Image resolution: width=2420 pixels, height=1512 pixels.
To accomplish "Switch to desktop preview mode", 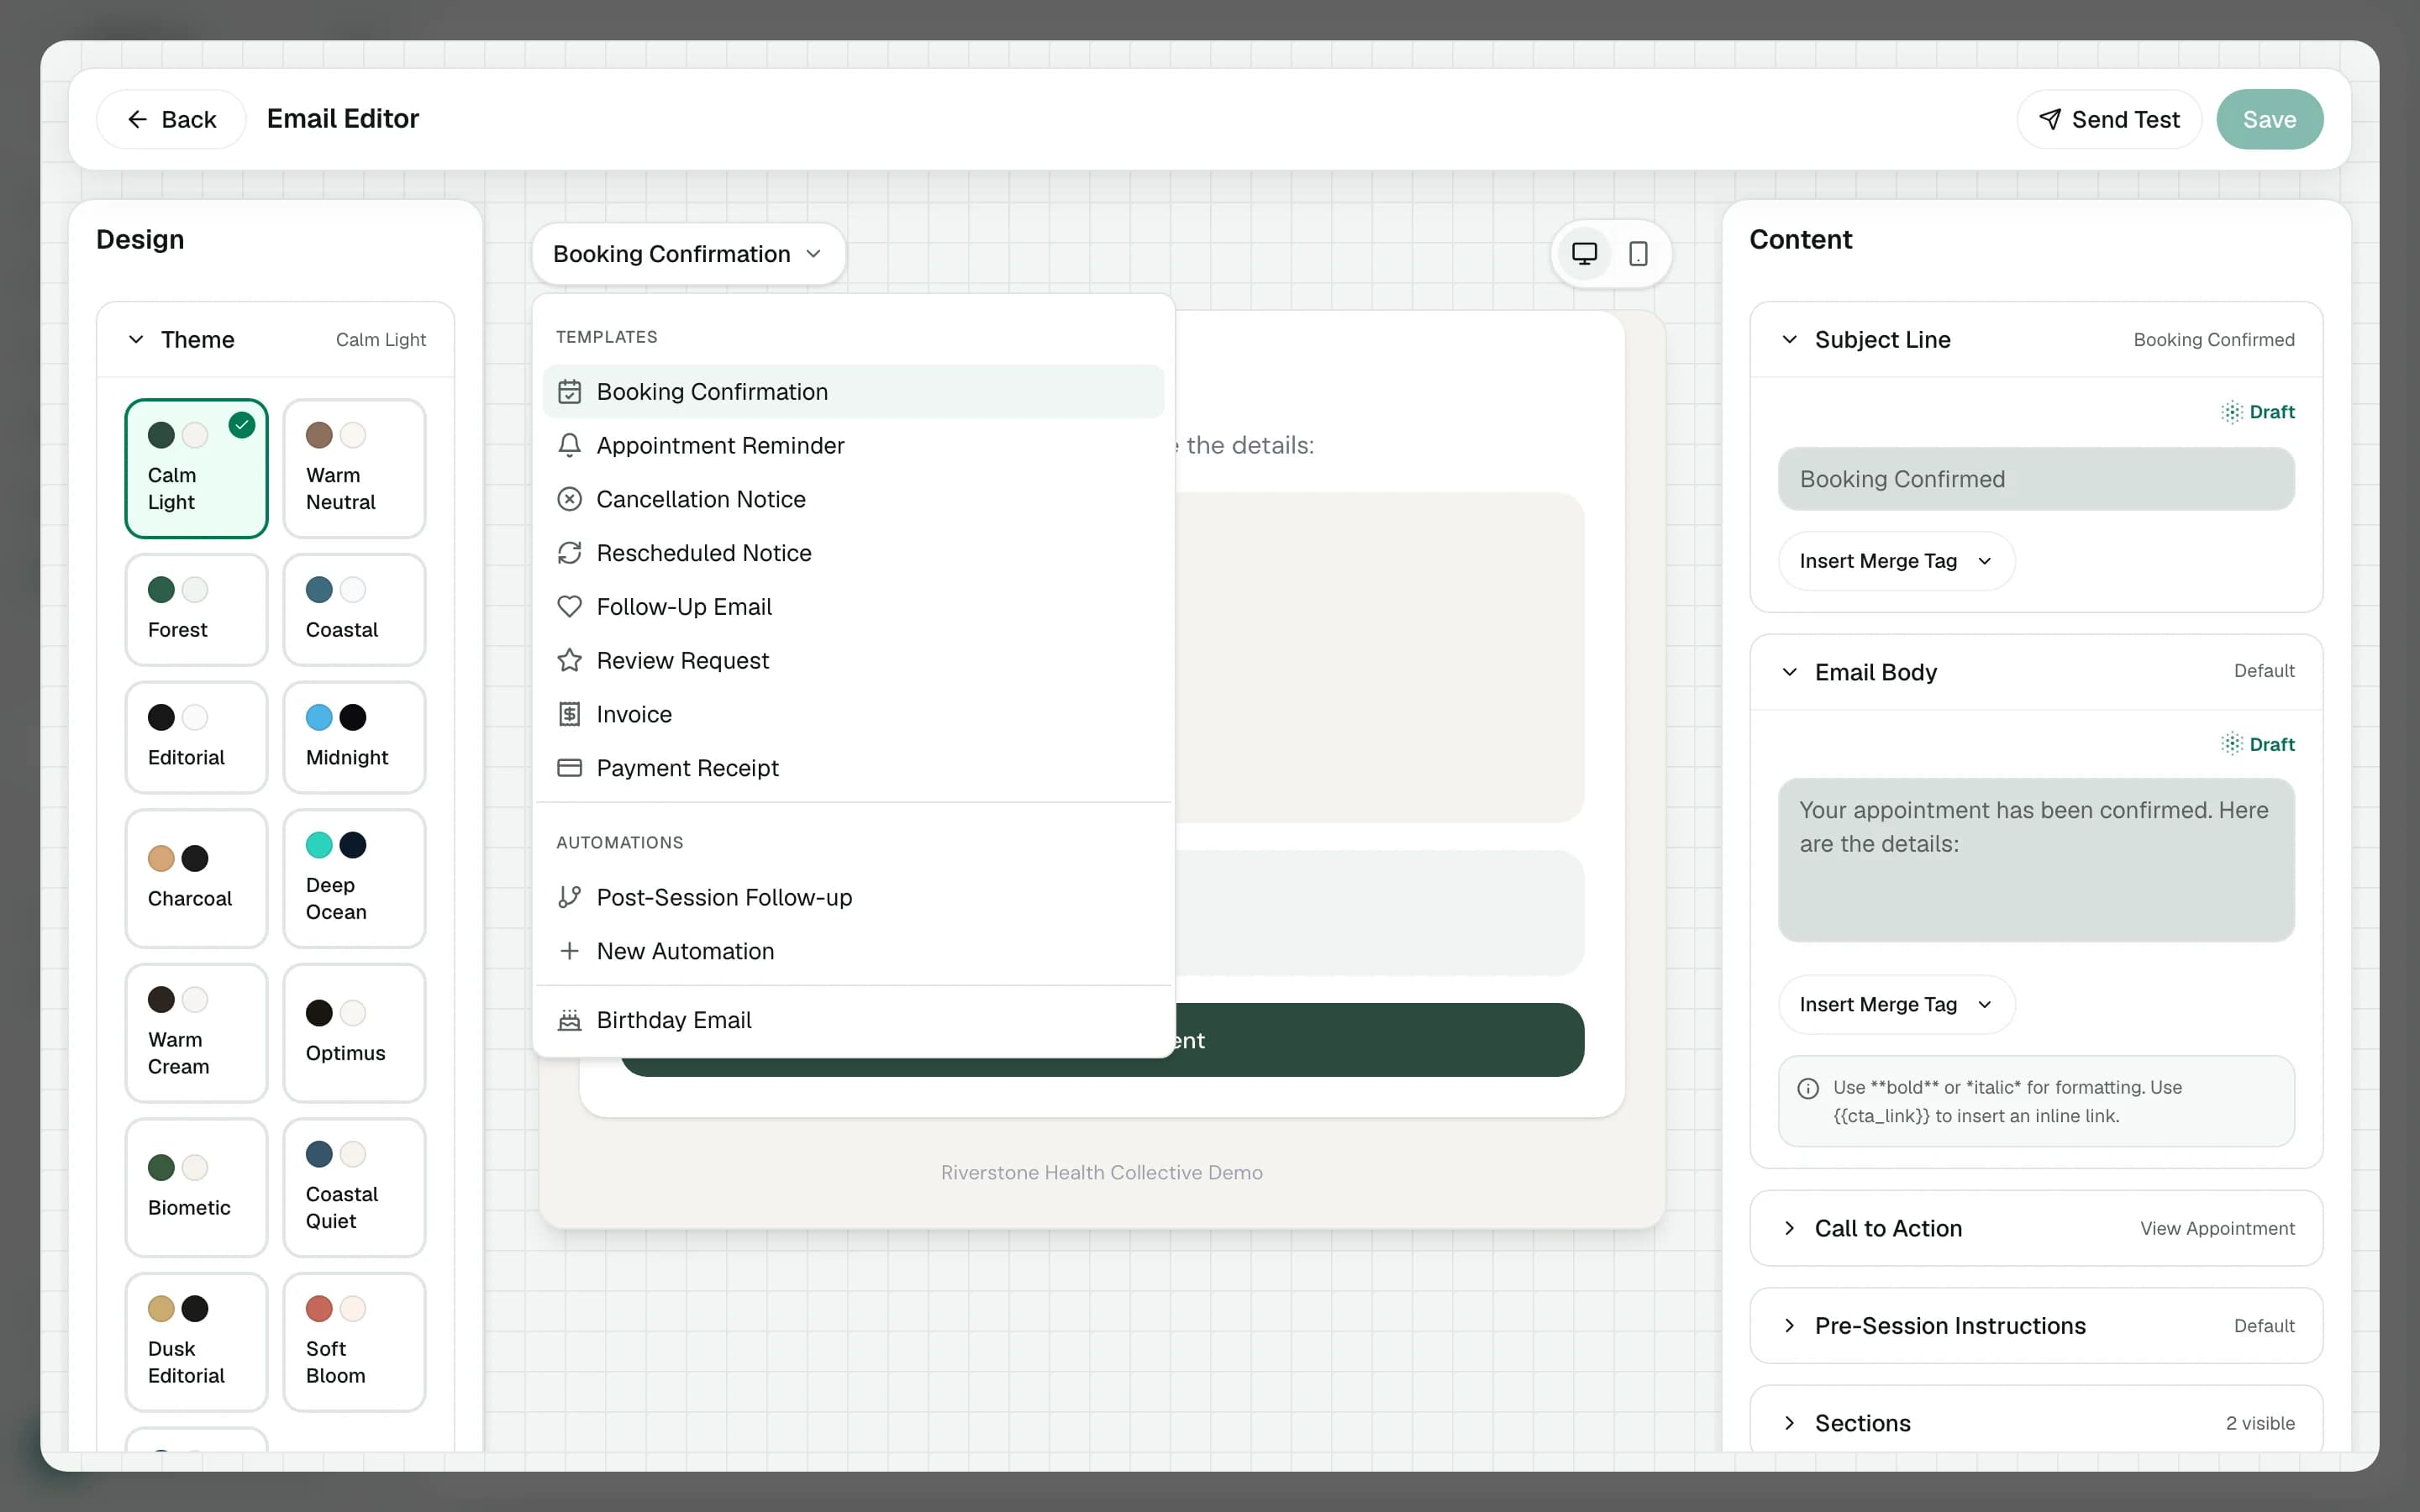I will (1584, 254).
